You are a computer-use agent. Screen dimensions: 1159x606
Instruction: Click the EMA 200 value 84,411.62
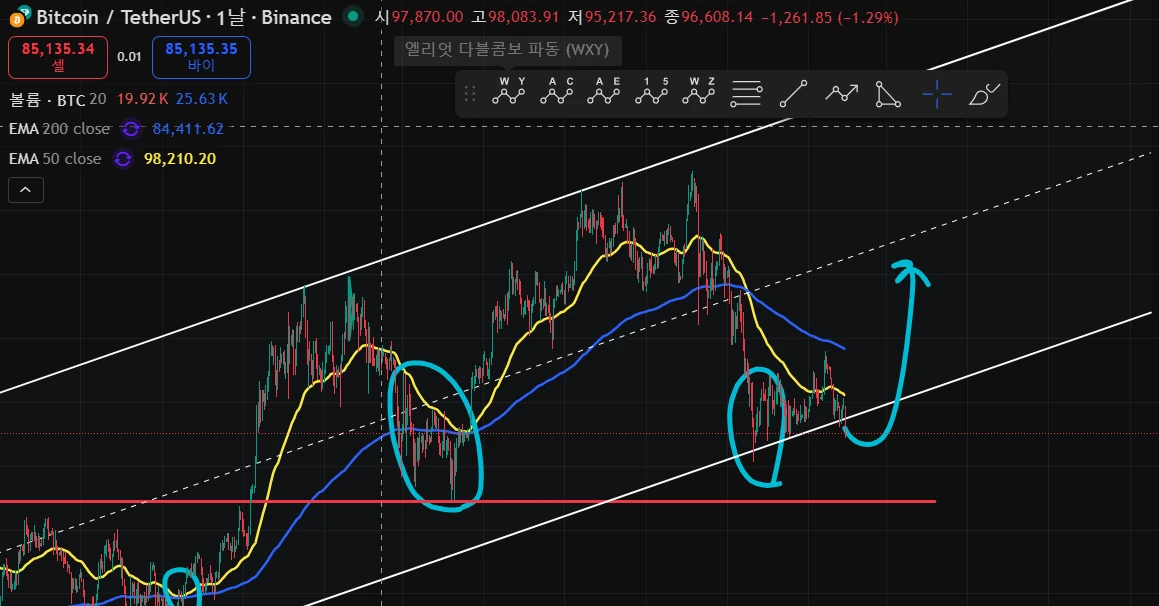click(x=188, y=129)
